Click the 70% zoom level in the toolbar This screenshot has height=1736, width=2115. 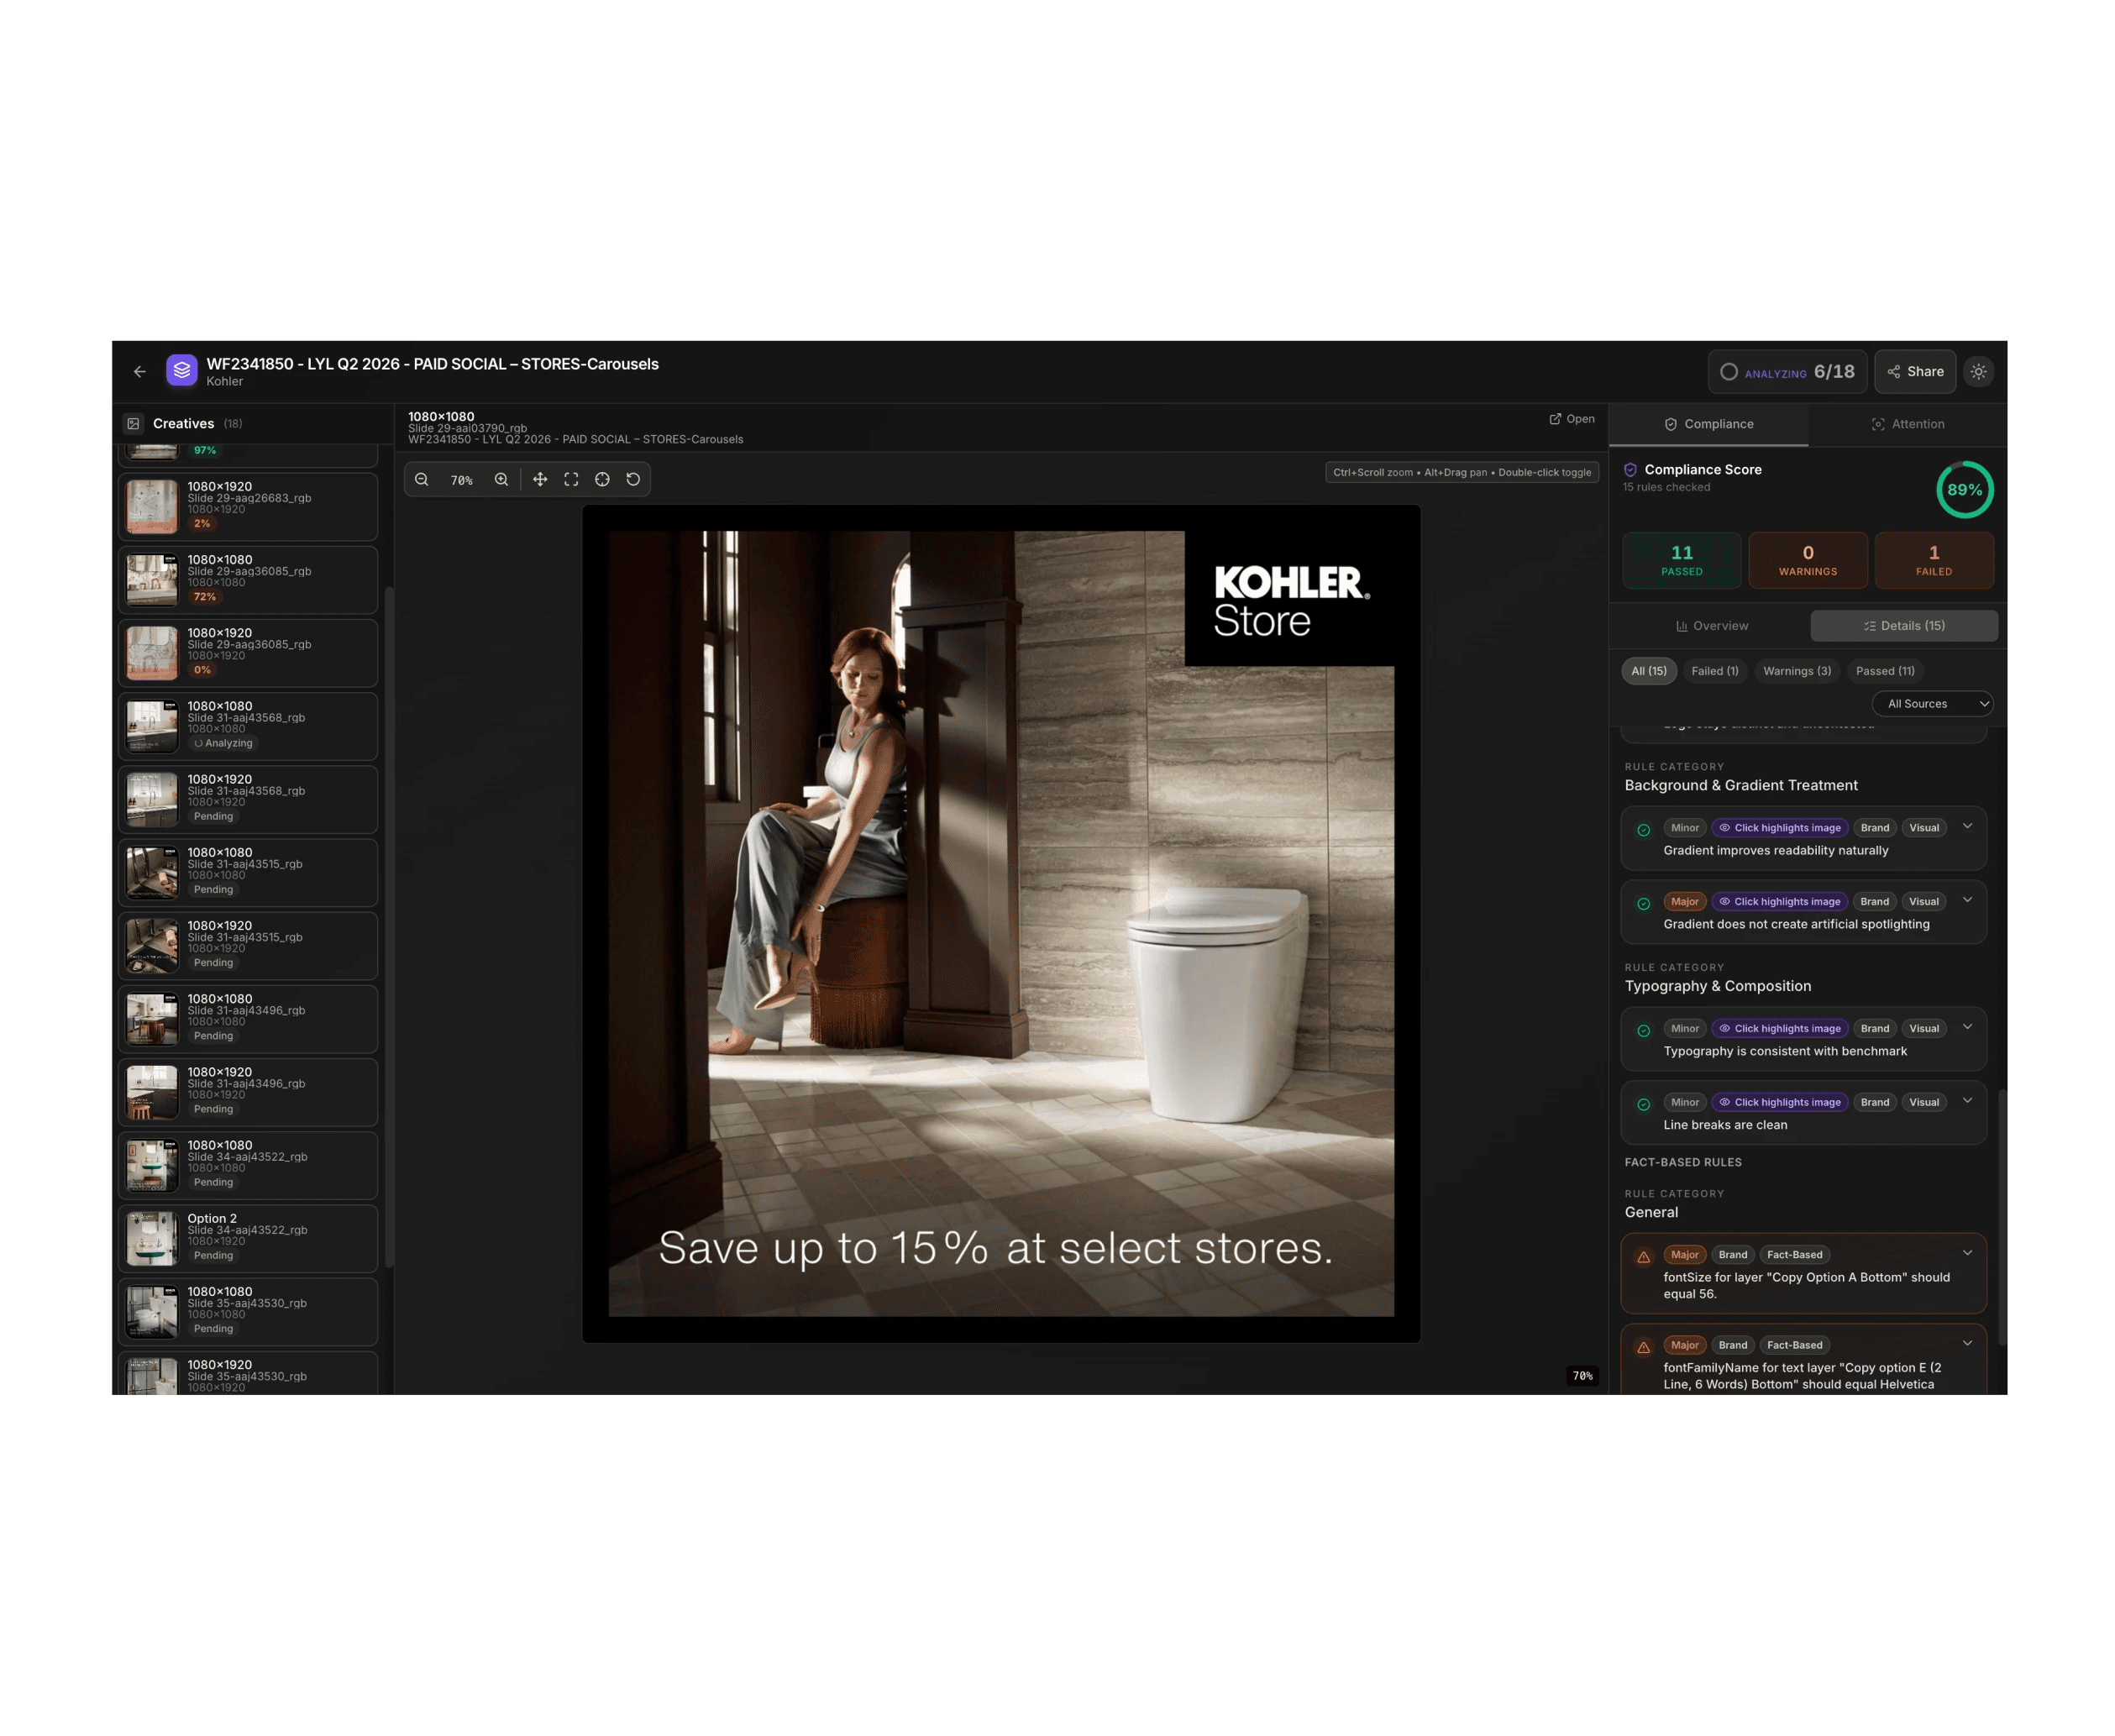[462, 481]
